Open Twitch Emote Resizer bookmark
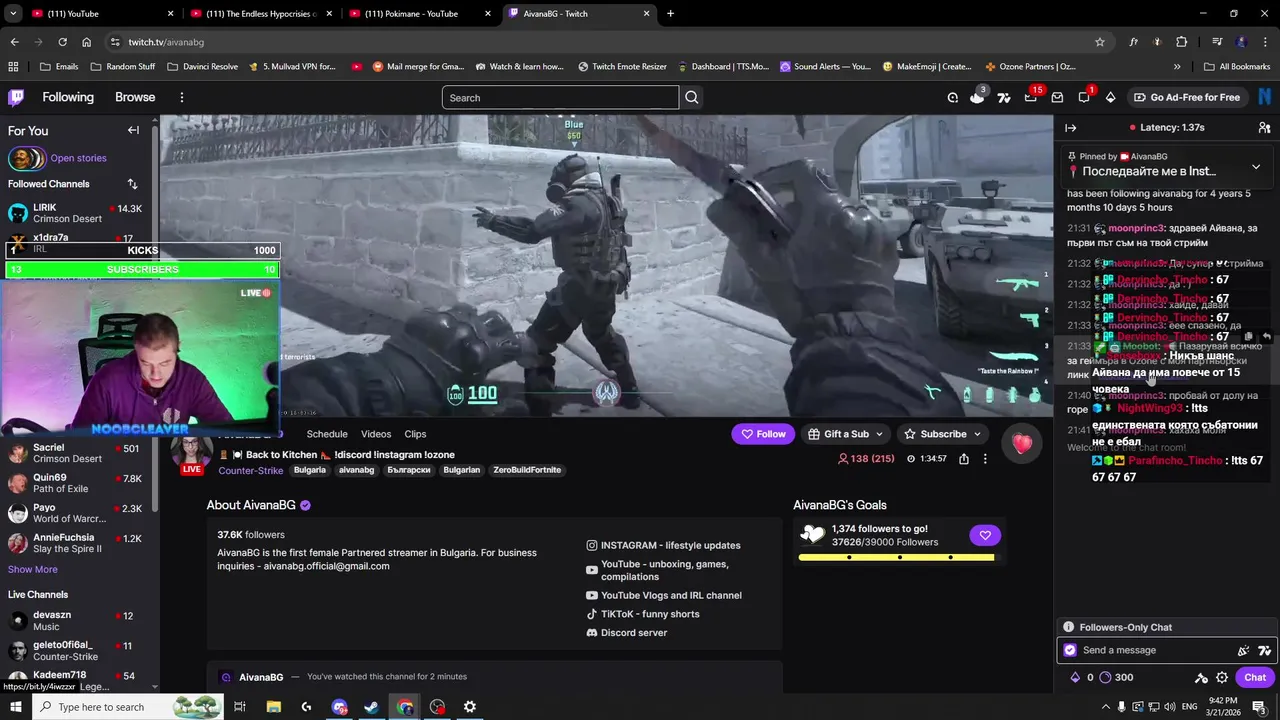This screenshot has width=1280, height=720. coord(622,67)
